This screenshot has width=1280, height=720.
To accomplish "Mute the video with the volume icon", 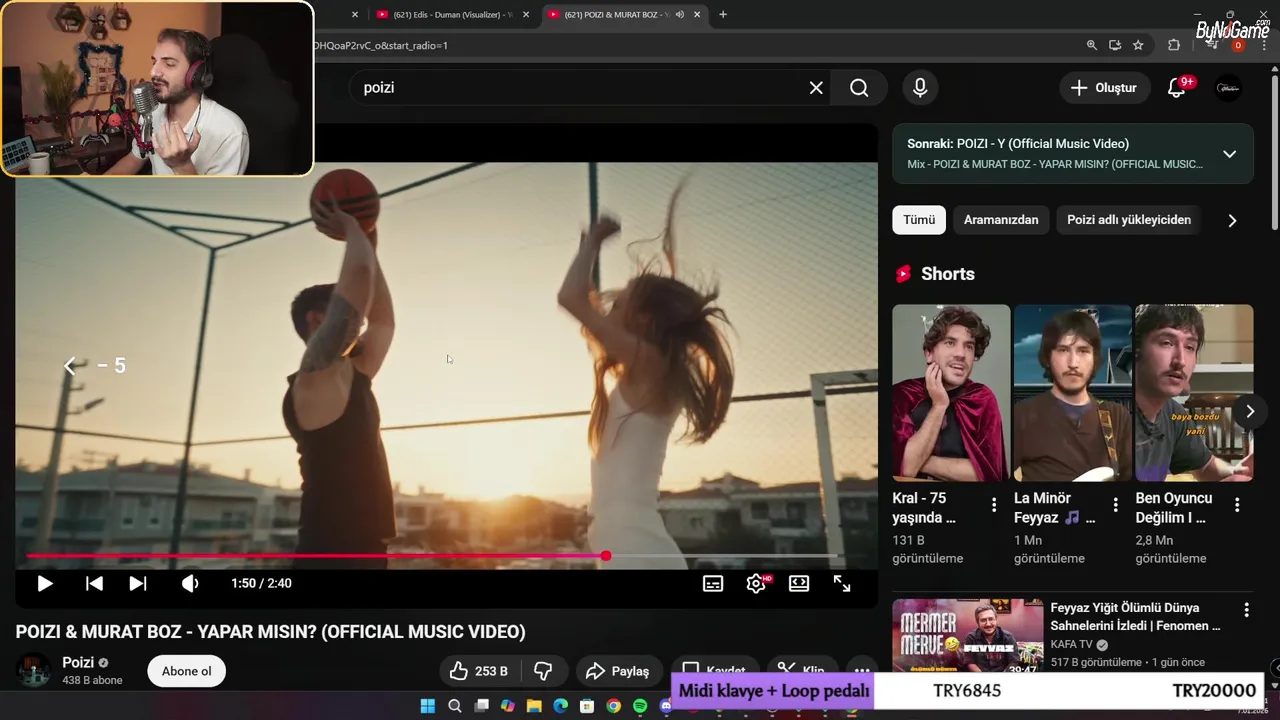I will click(190, 583).
